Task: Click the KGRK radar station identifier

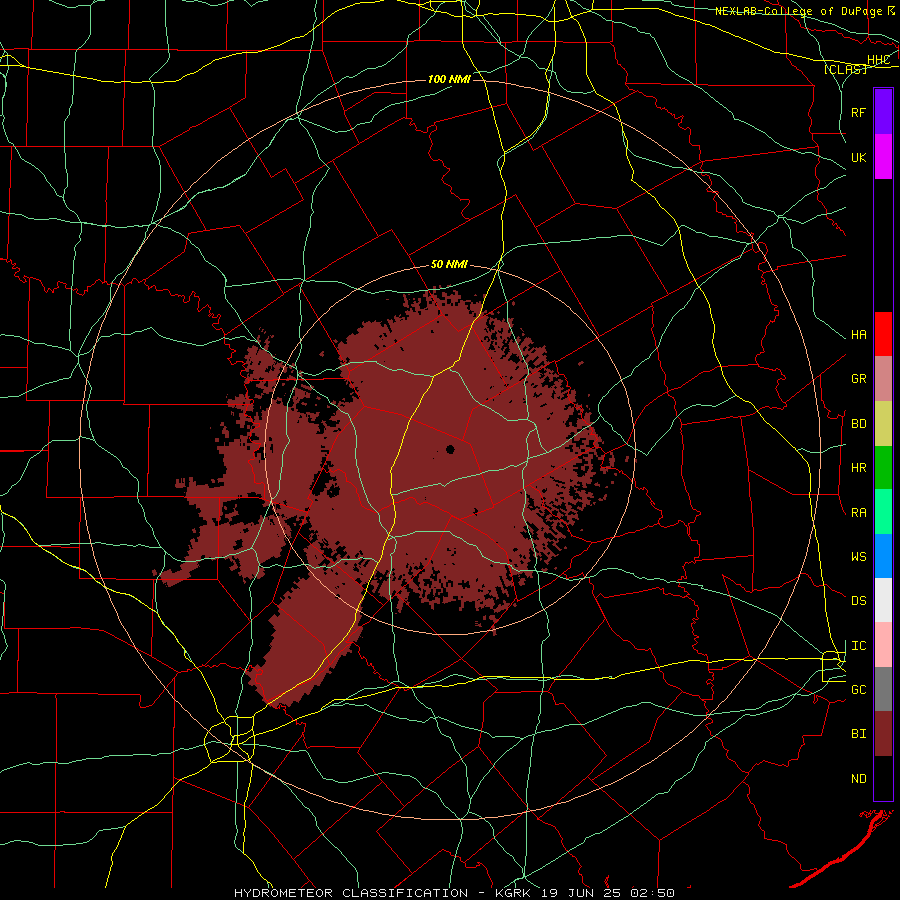Action: (511, 893)
